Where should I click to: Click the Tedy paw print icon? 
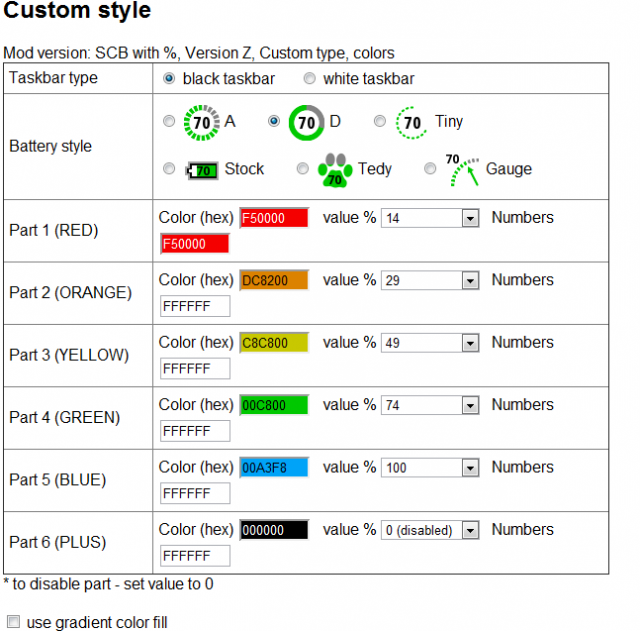[335, 171]
